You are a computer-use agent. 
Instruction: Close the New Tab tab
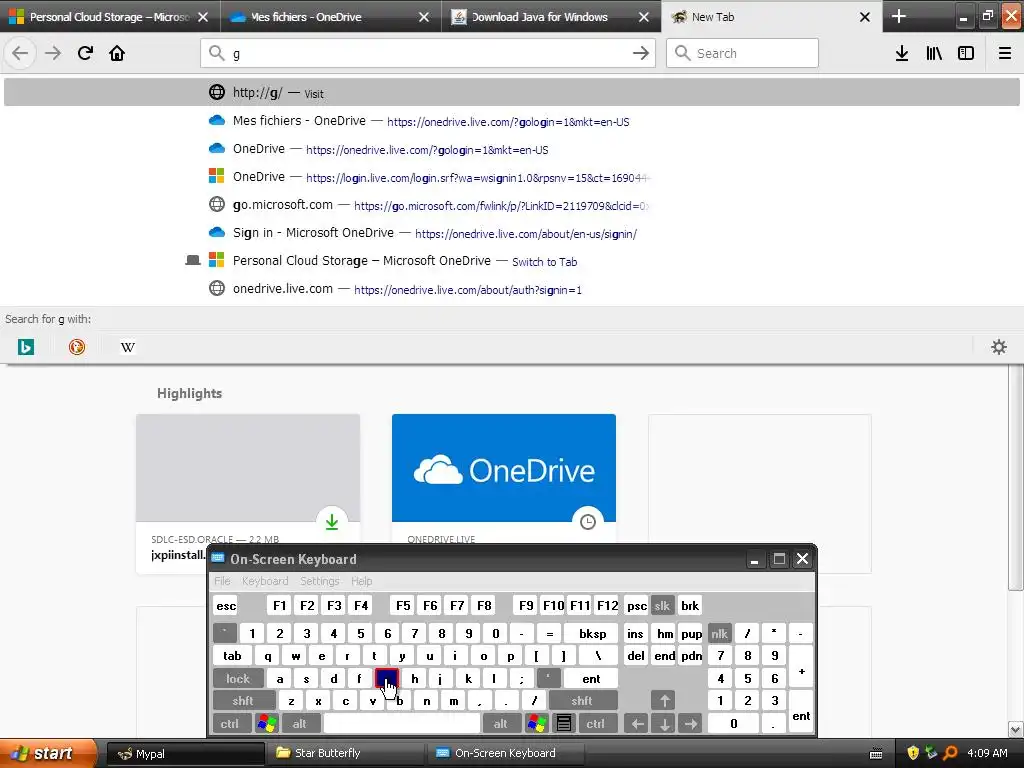[x=865, y=17]
